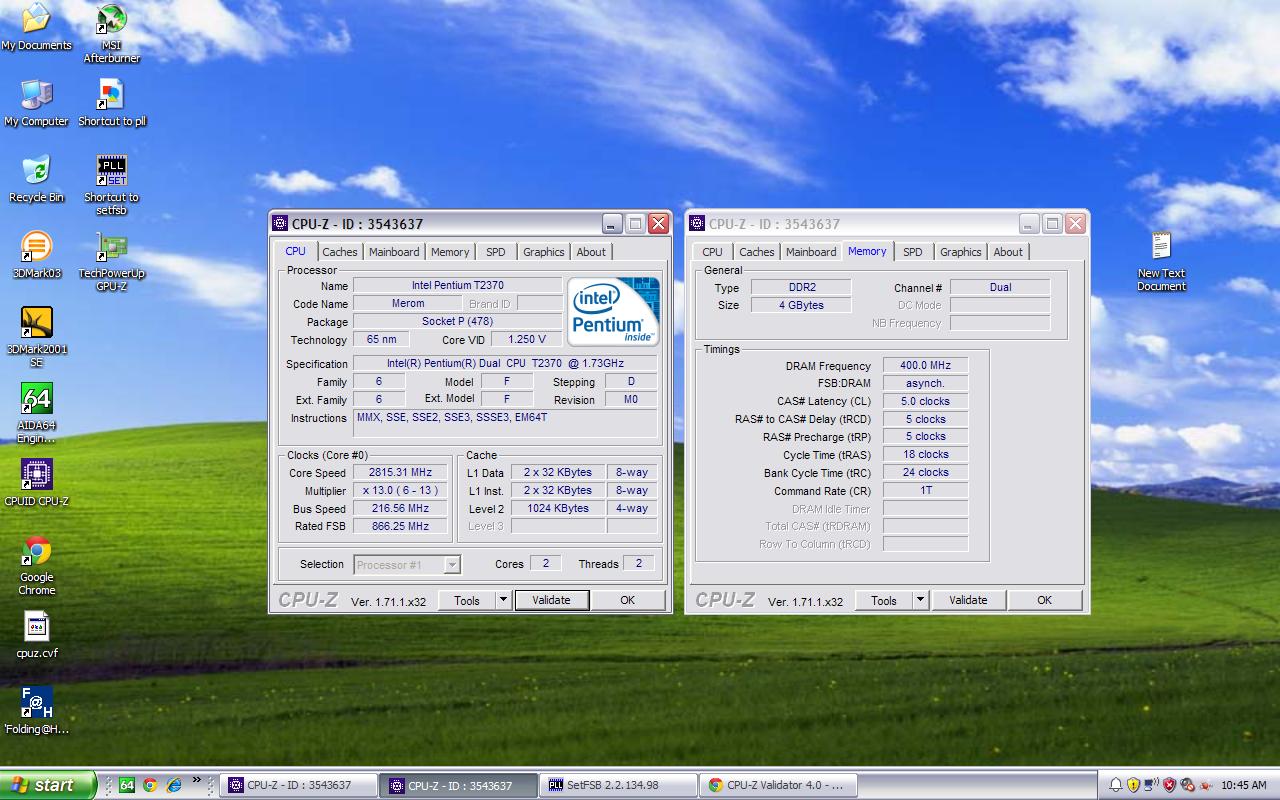Switch to SetFSB 2.2.134.98 taskbar item
The height and width of the screenshot is (800, 1280).
tap(618, 785)
